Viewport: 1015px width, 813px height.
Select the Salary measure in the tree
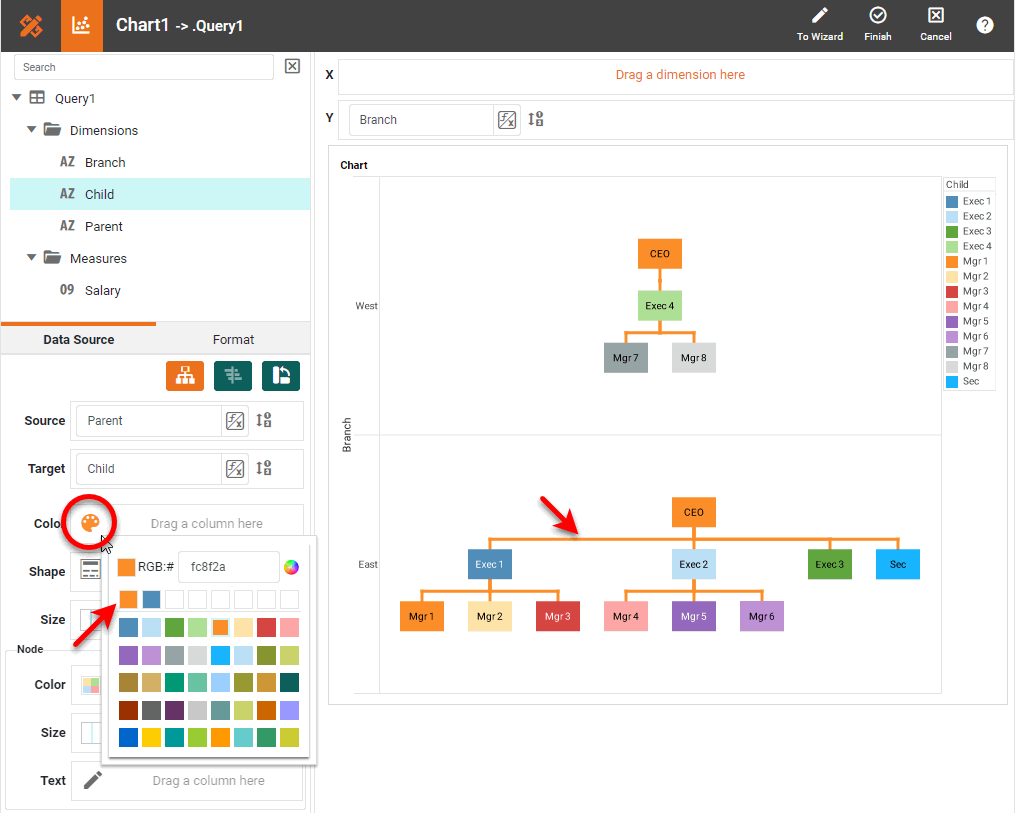[x=102, y=290]
